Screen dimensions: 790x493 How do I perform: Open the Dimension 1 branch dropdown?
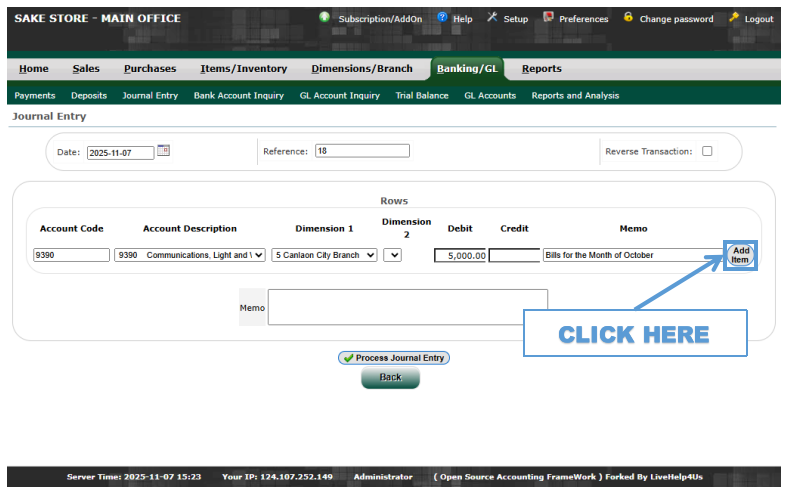[324, 255]
